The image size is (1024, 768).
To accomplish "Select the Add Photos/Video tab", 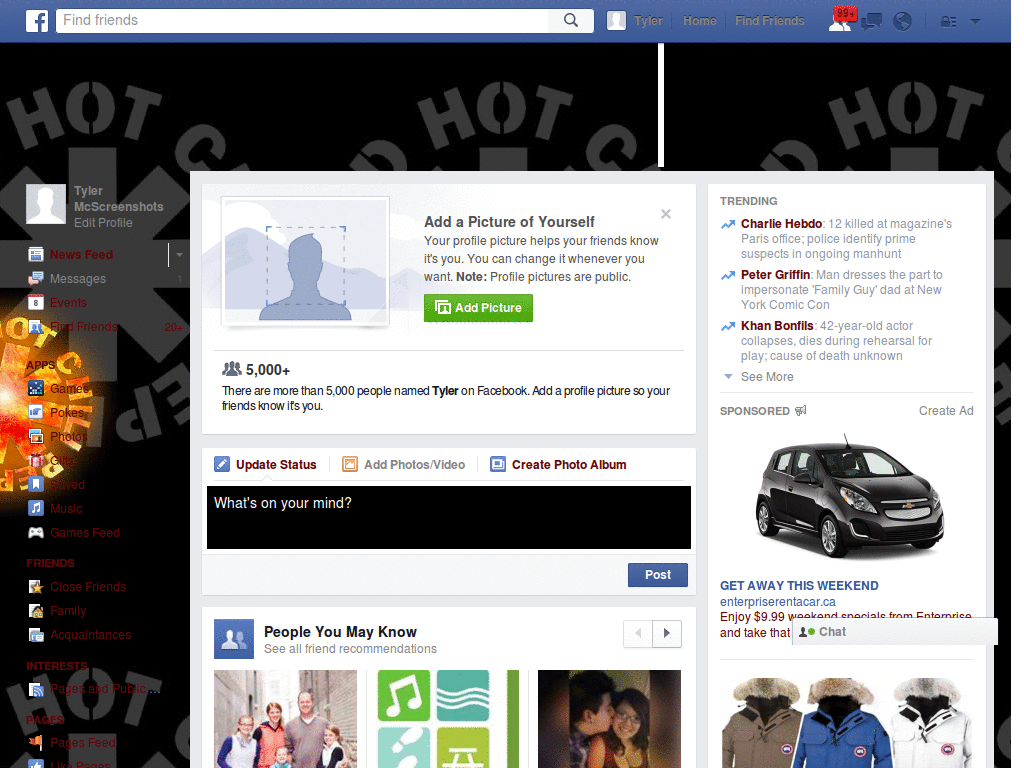I will (x=404, y=464).
